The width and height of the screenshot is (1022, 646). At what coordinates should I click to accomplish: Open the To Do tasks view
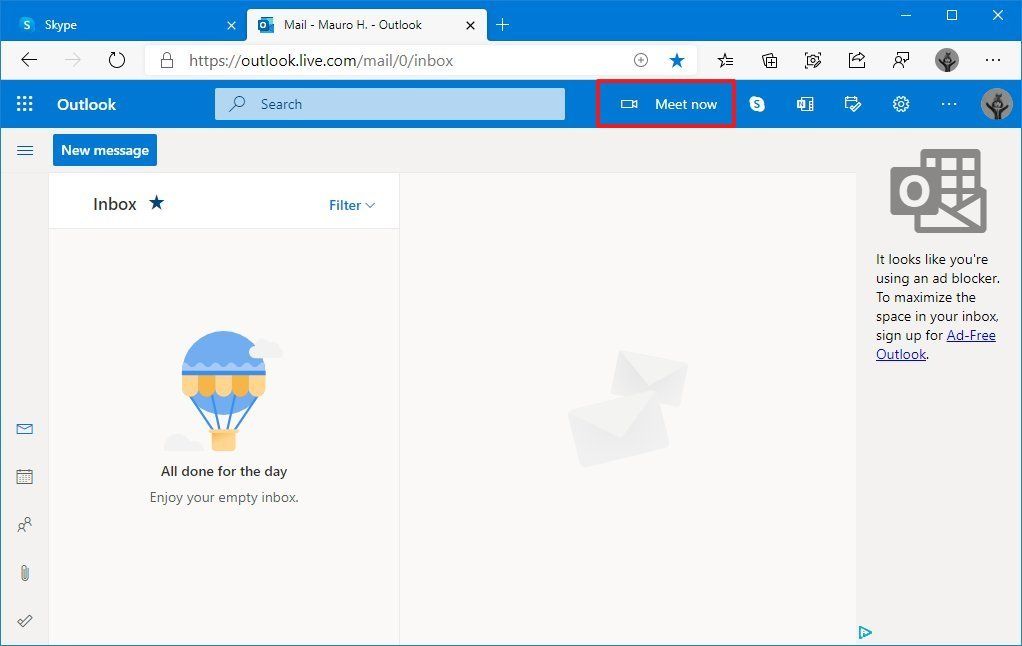24,620
